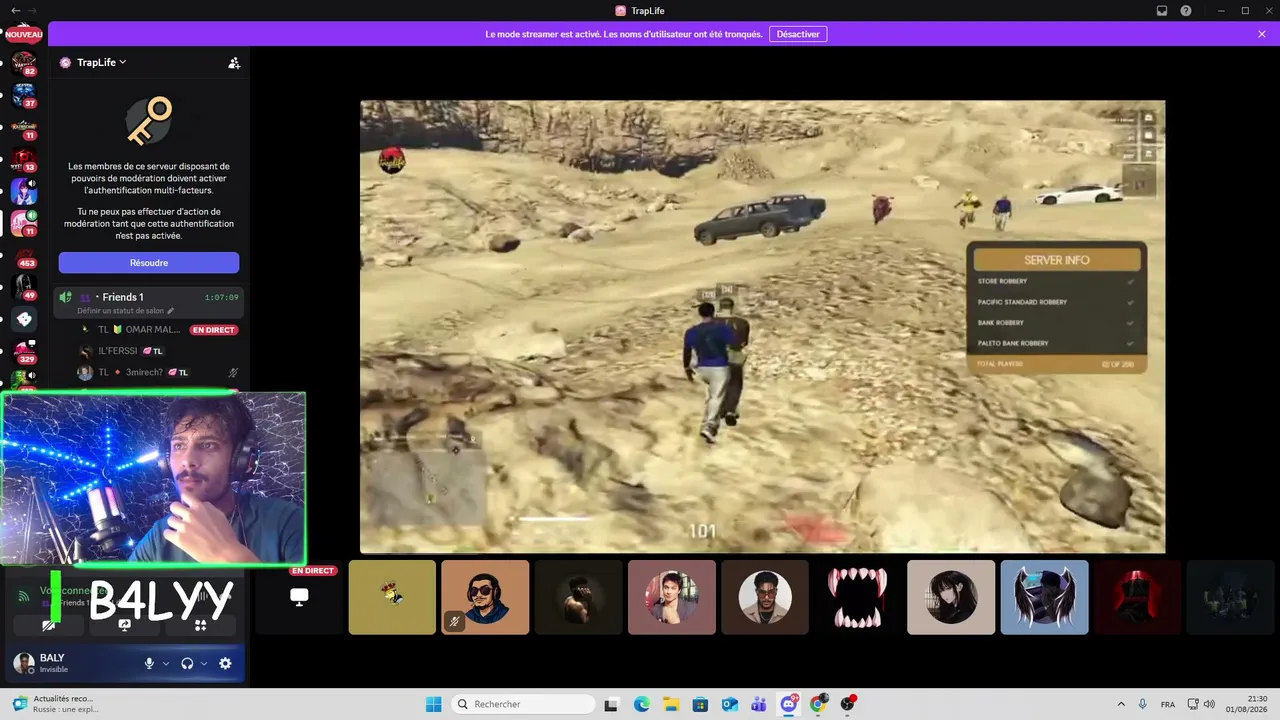Click the Rechercher taskbar search box
The image size is (1280, 720).
click(x=523, y=704)
